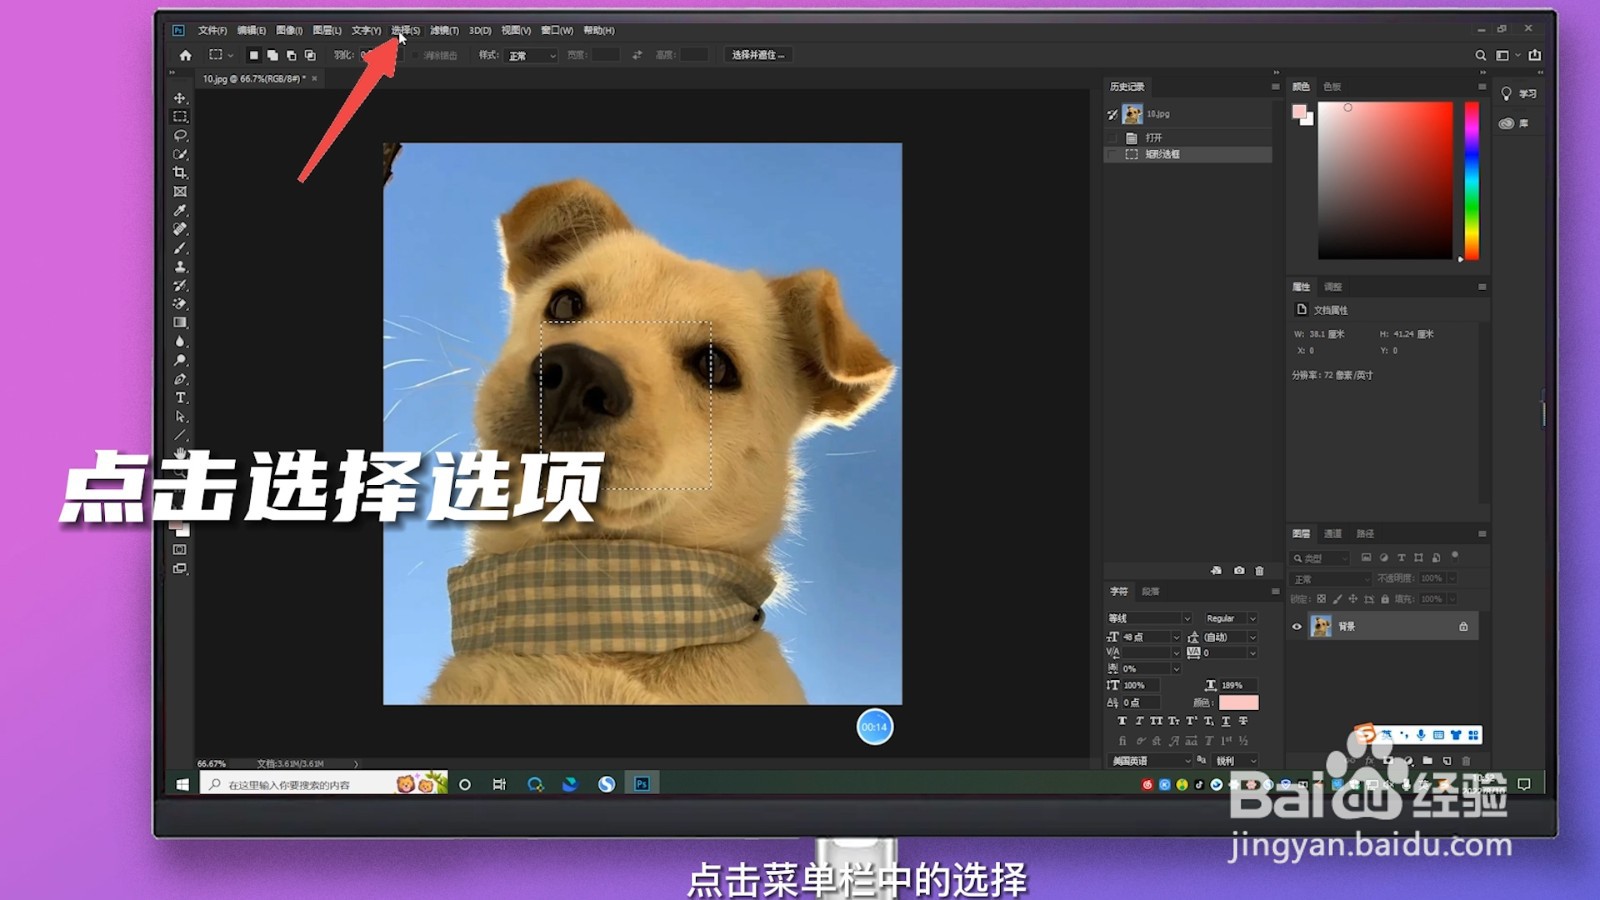The width and height of the screenshot is (1600, 900).
Task: Select the Gradient tool
Action: click(180, 323)
